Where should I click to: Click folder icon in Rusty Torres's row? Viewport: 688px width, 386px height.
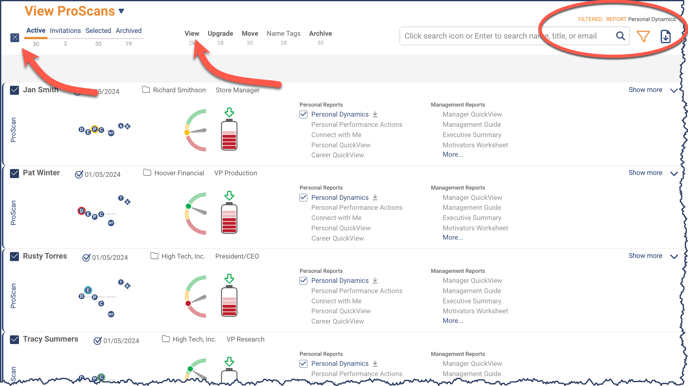[x=154, y=256]
